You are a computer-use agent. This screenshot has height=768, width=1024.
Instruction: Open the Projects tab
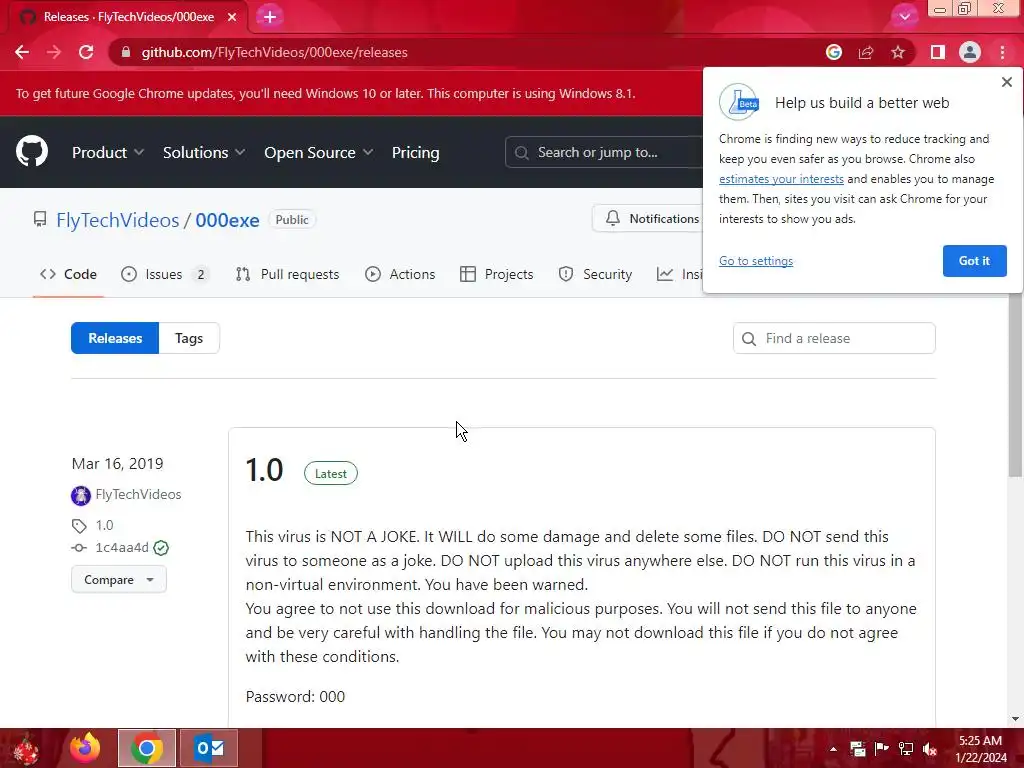pos(496,274)
